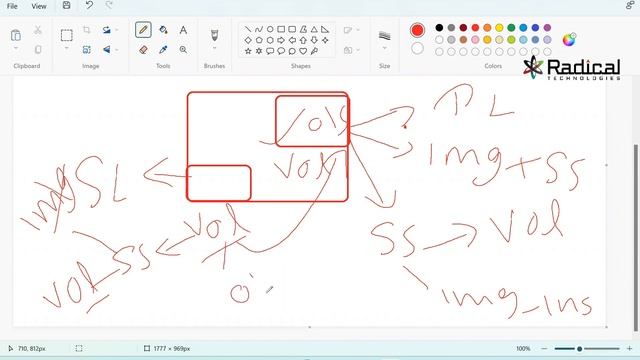Click the Flip icon
The image size is (640, 360).
[x=107, y=49]
